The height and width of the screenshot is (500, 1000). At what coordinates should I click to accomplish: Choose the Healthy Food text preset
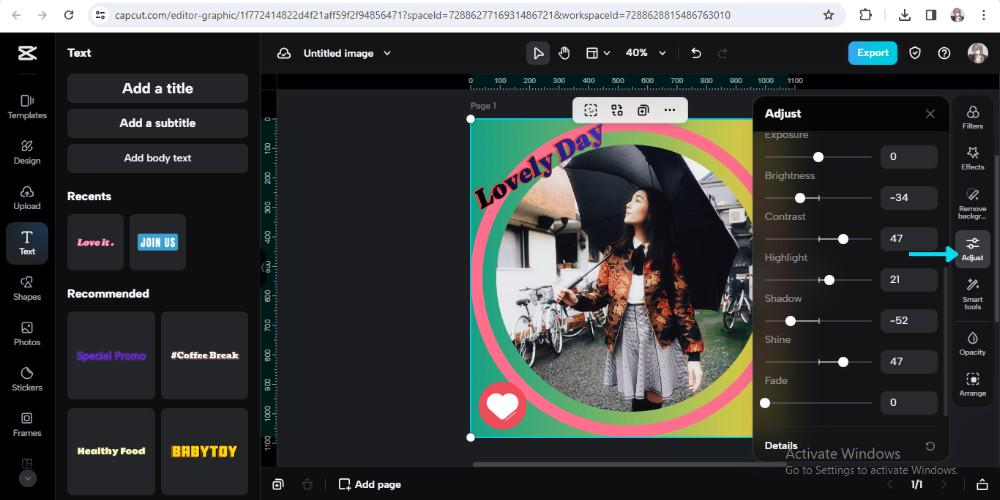pyautogui.click(x=111, y=452)
